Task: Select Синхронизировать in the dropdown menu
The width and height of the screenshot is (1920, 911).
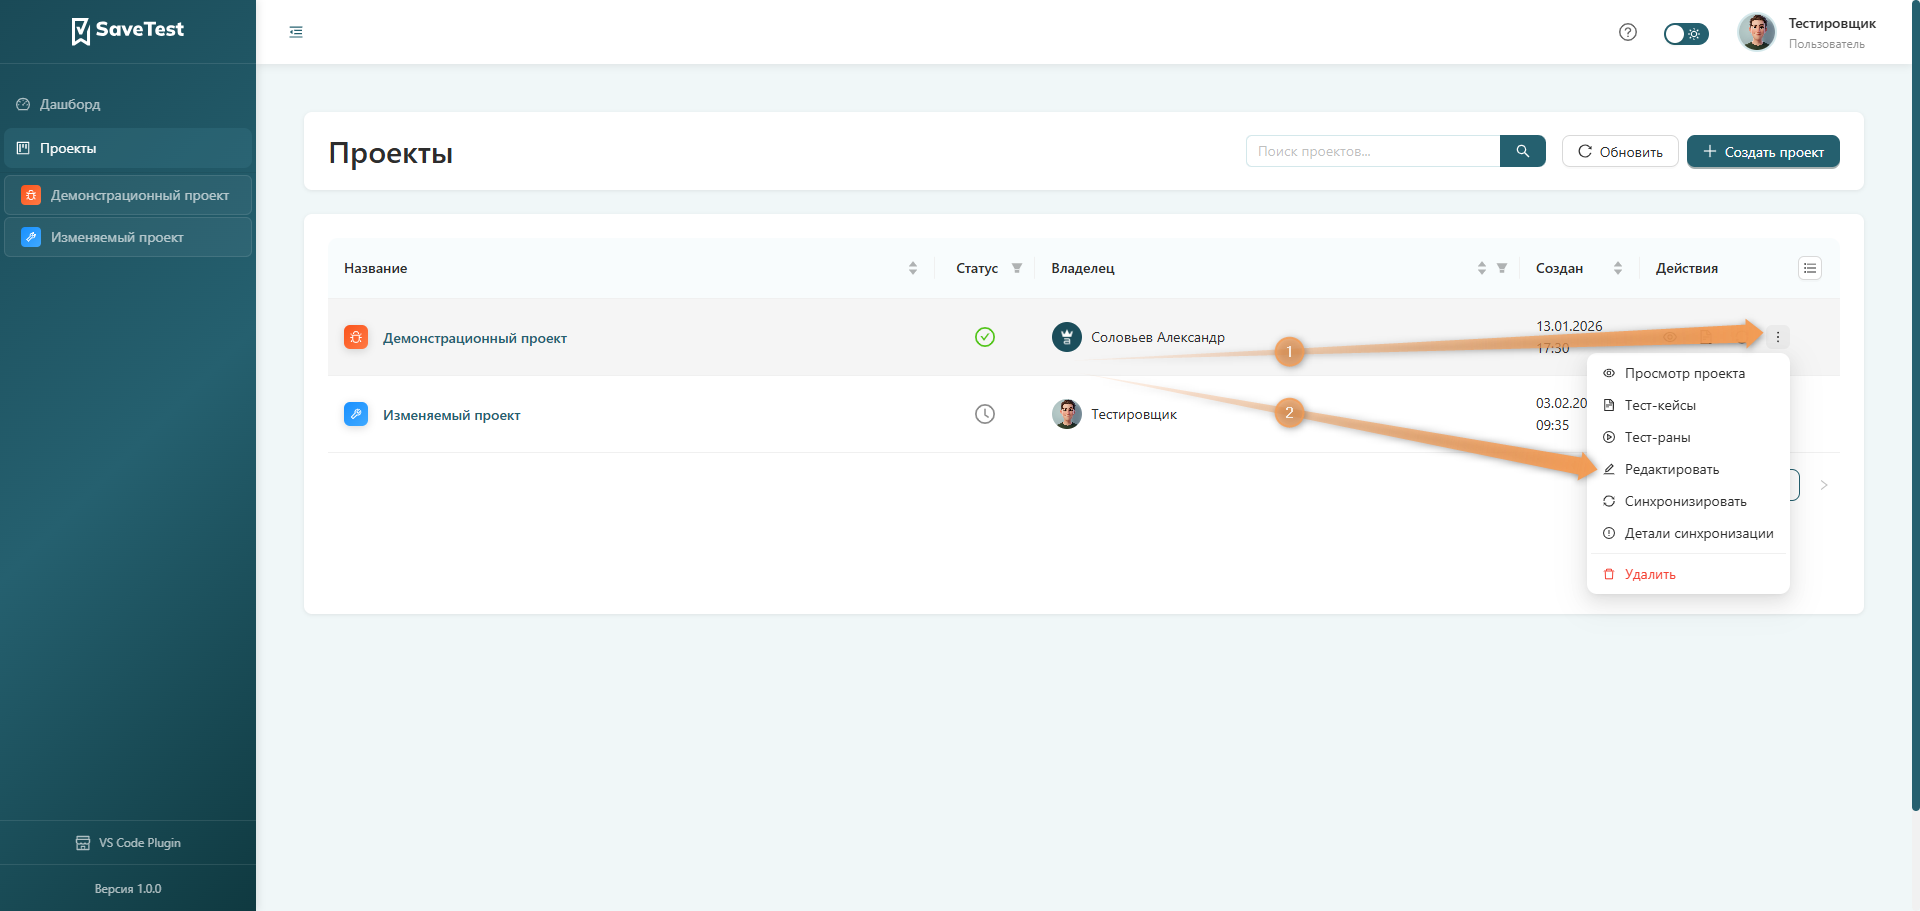Action: point(1685,501)
